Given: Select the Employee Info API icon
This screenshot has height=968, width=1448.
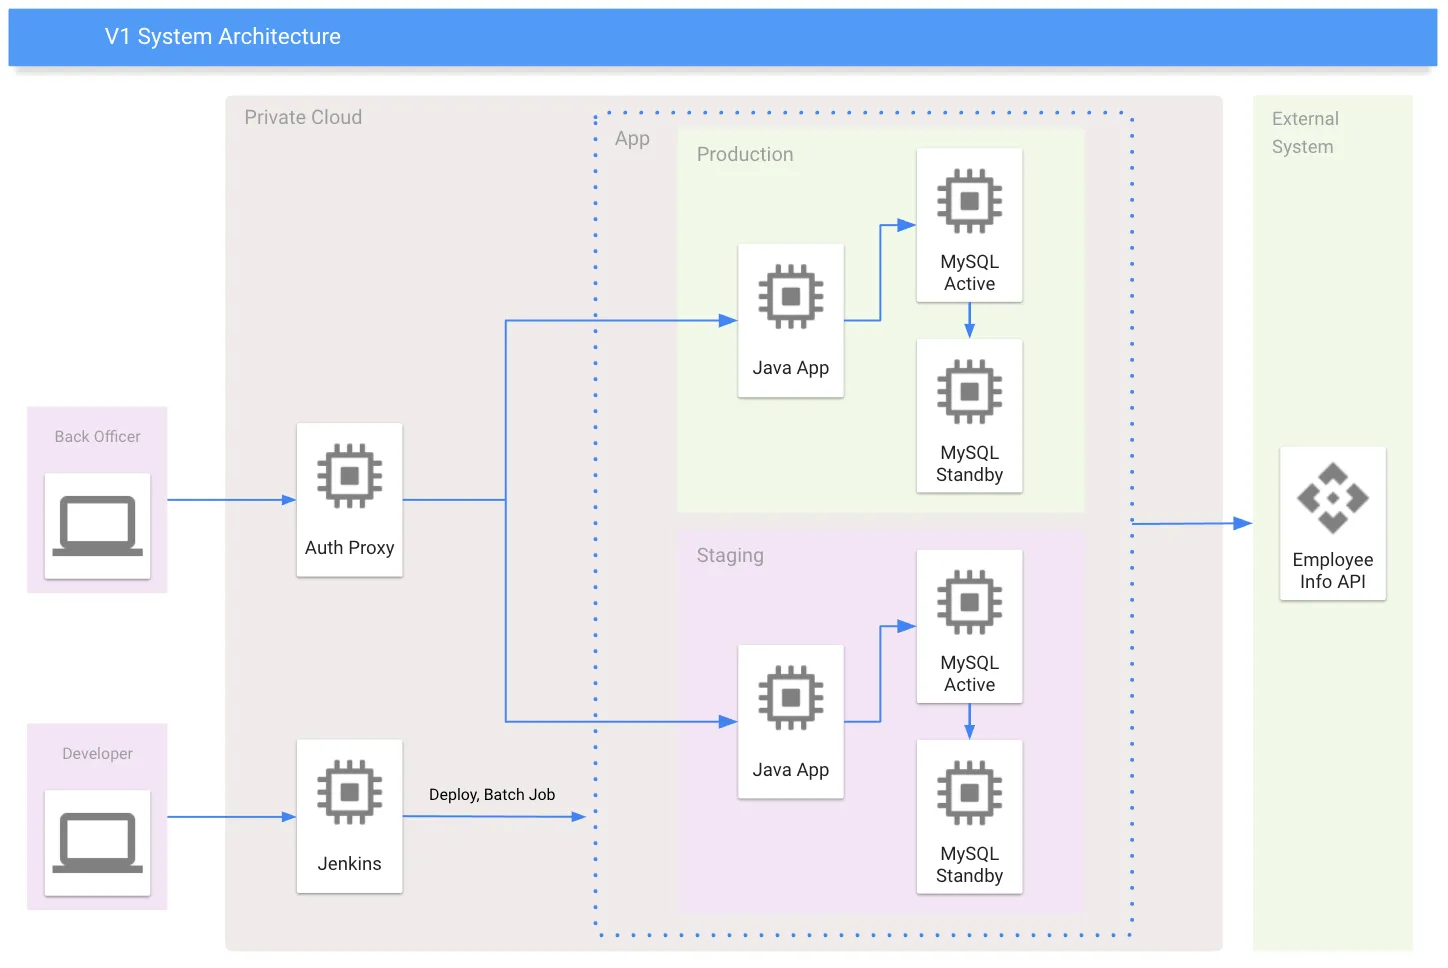Looking at the screenshot, I should (1332, 497).
